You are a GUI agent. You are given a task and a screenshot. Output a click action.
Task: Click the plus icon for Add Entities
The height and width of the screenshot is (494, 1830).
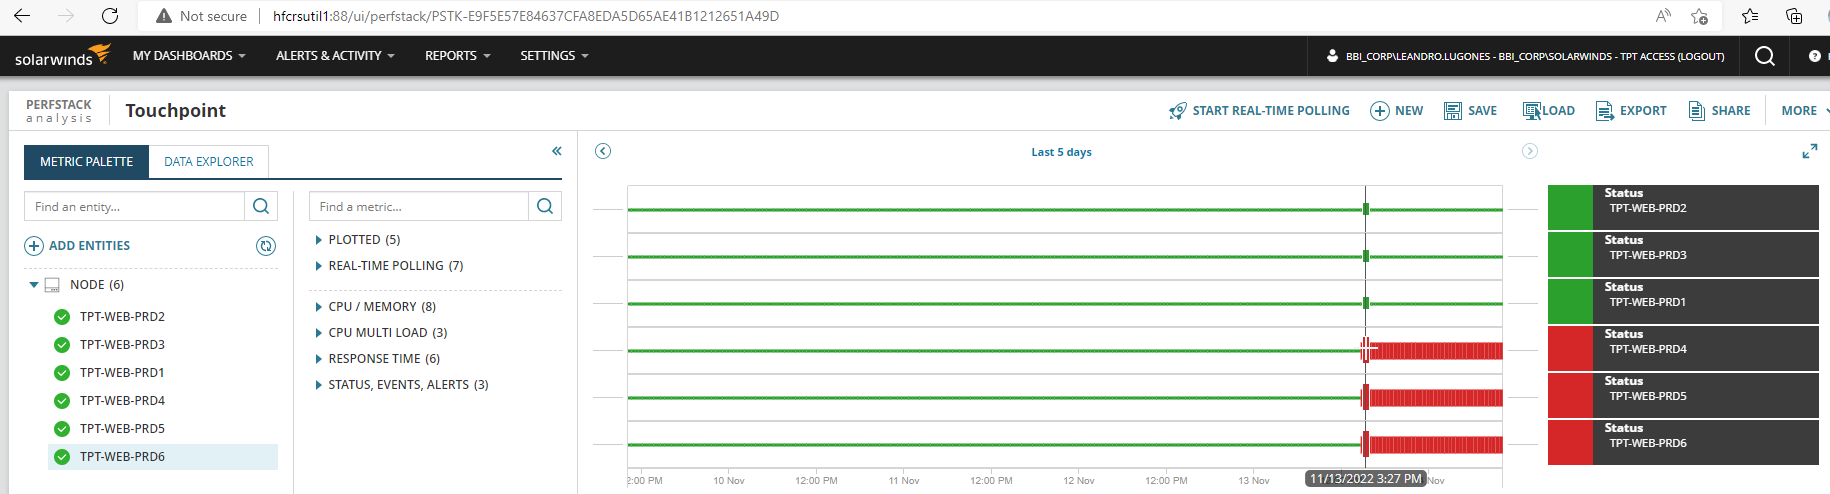pos(34,246)
